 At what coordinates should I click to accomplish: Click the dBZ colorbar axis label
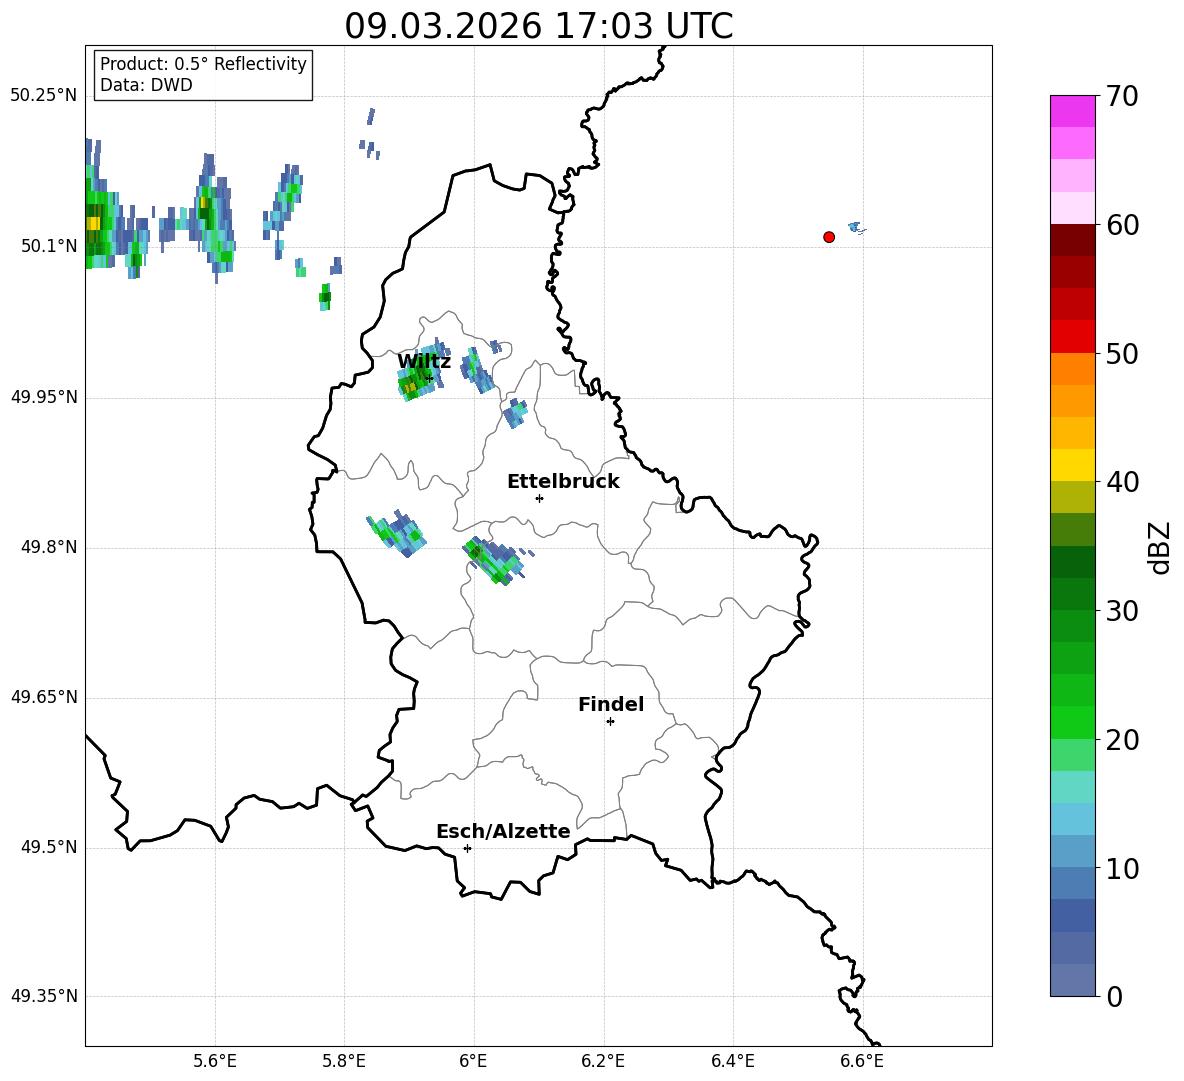tap(1159, 547)
